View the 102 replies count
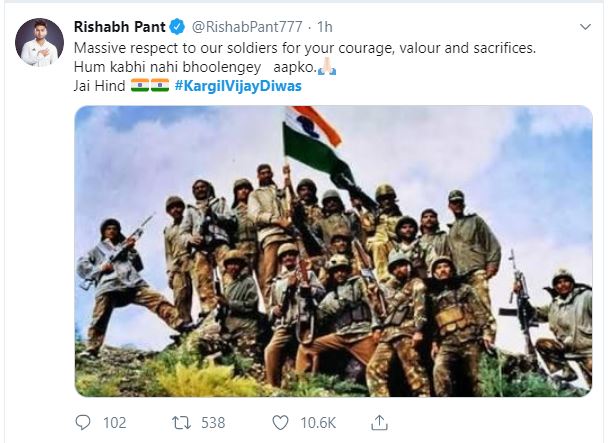The width and height of the screenshot is (611, 443). click(x=115, y=423)
